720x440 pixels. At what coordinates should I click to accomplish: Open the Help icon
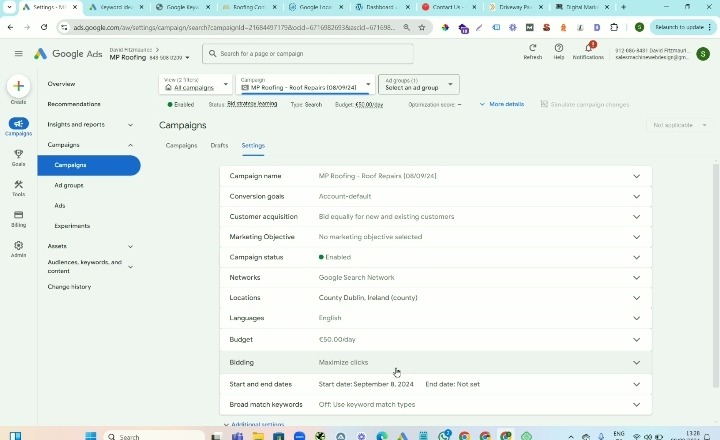coord(559,48)
